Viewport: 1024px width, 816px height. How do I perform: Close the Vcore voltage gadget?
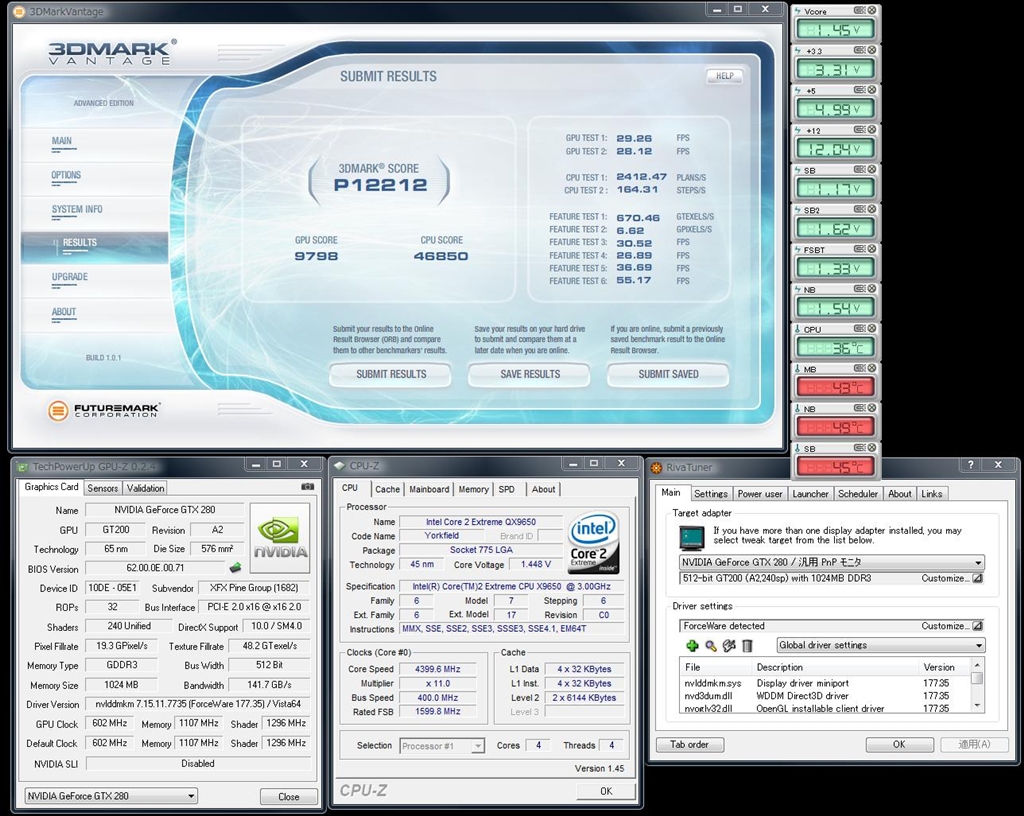click(x=872, y=10)
